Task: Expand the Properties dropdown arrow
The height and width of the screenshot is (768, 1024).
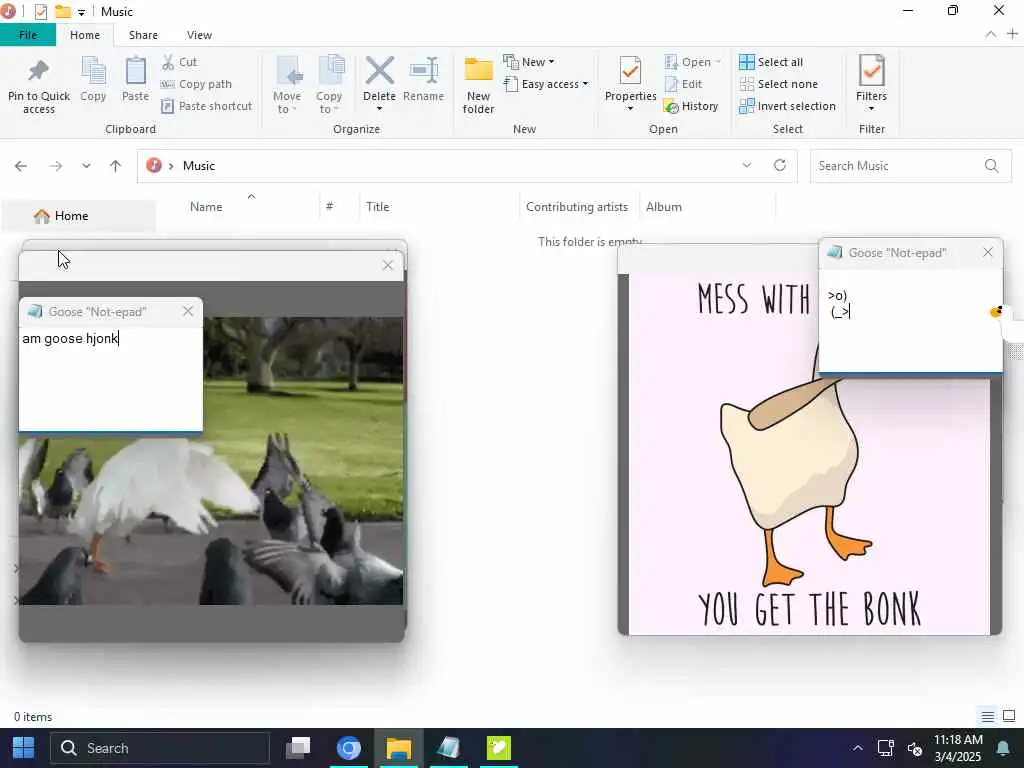Action: click(x=630, y=108)
